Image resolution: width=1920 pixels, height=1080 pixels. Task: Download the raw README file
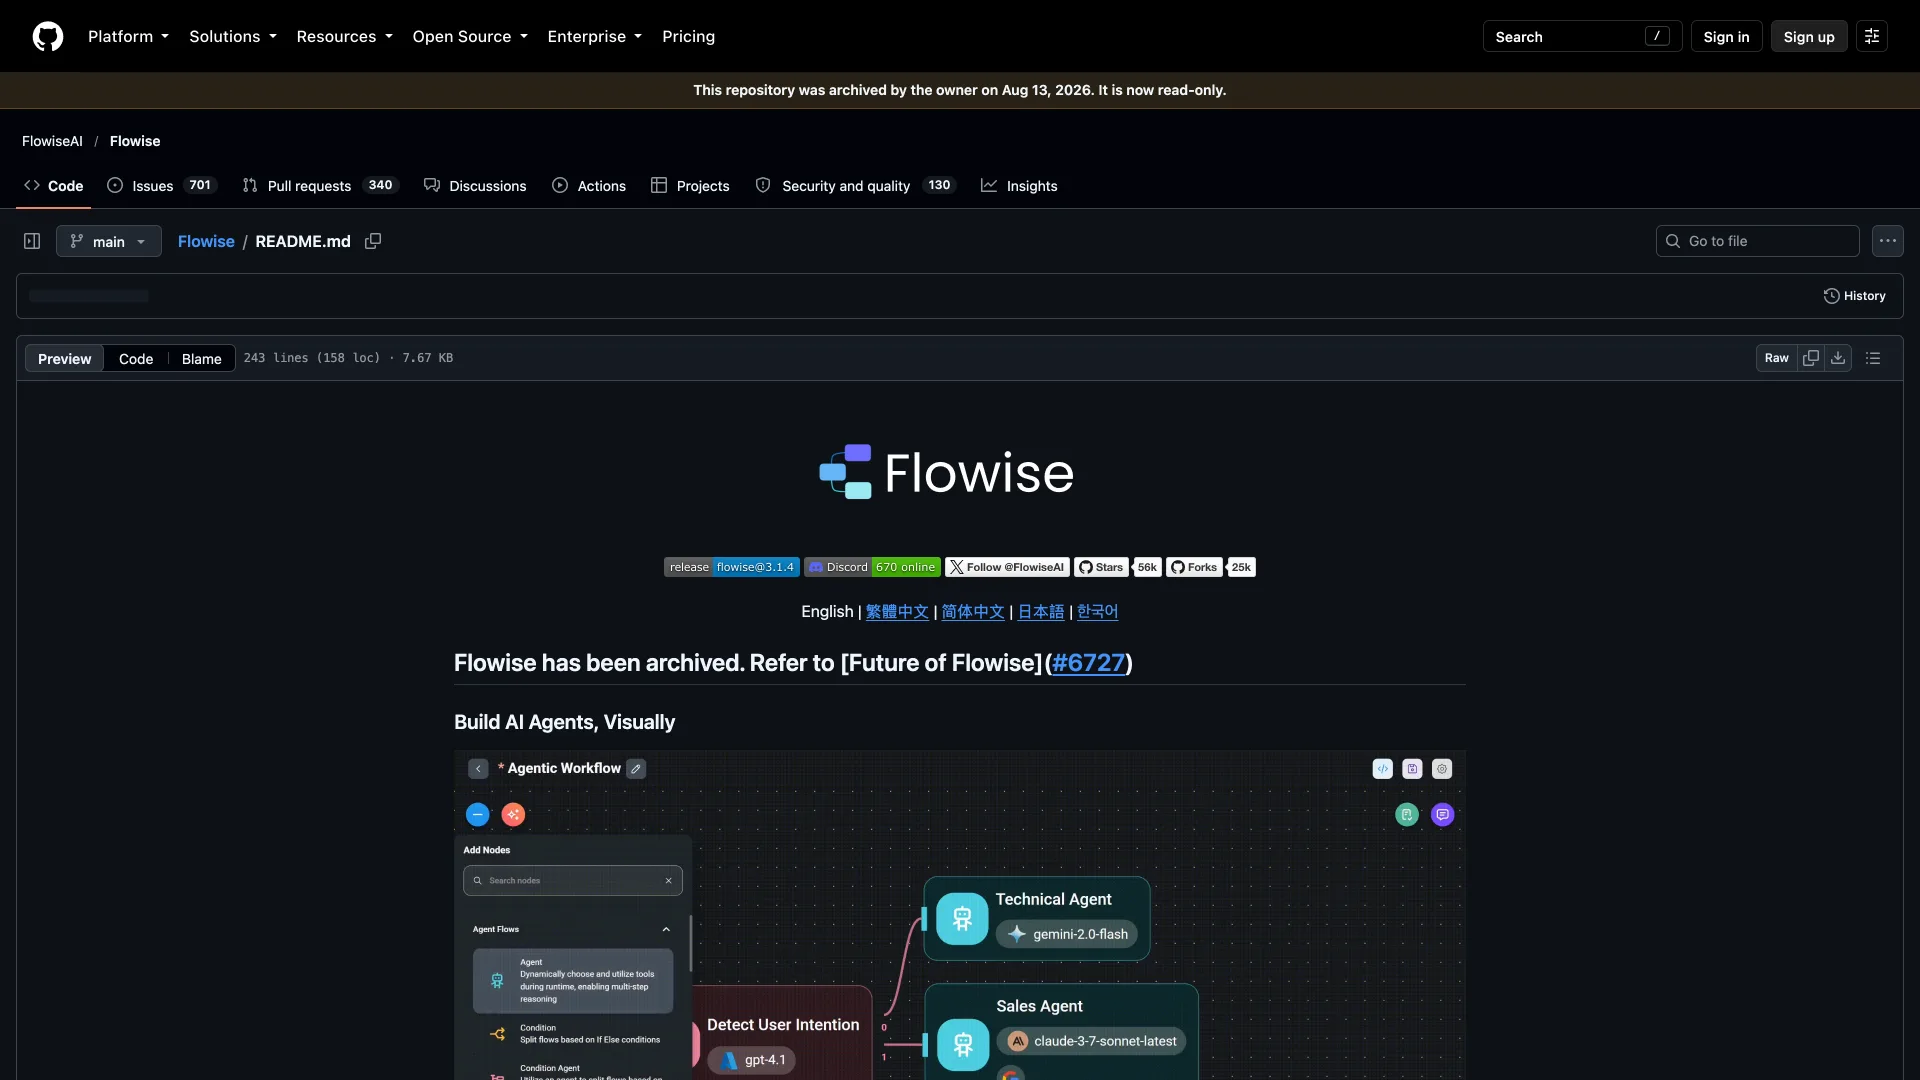[x=1838, y=358]
